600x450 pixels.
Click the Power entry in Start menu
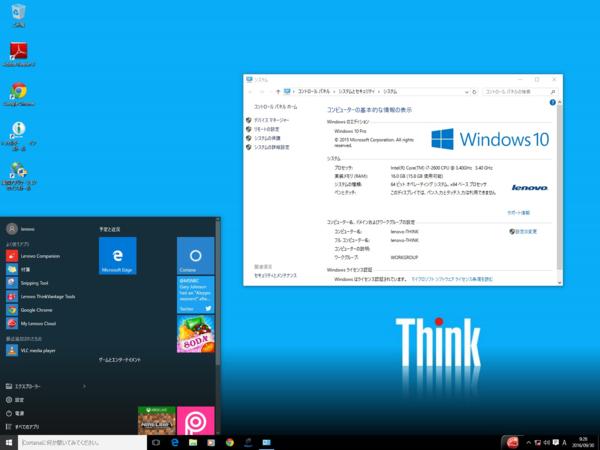tap(15, 413)
